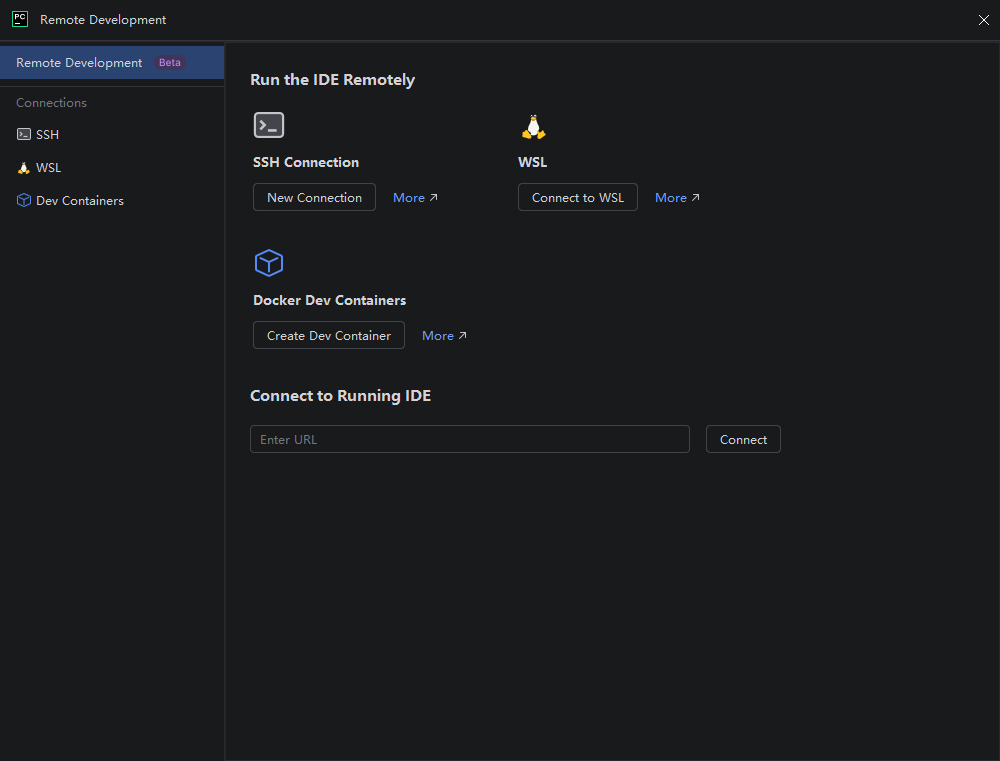Screen dimensions: 1000x761
Task: Open the More link for Docker Dev Containers
Action: point(445,336)
